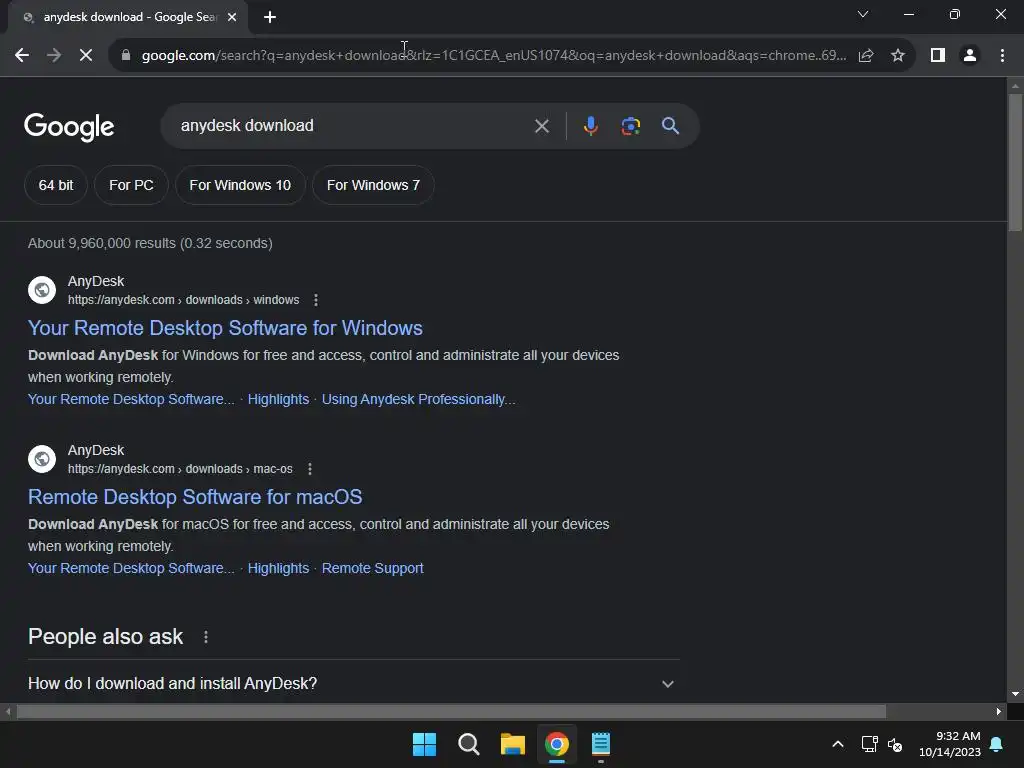Open the notification bell
1024x768 pixels.
[x=997, y=744]
